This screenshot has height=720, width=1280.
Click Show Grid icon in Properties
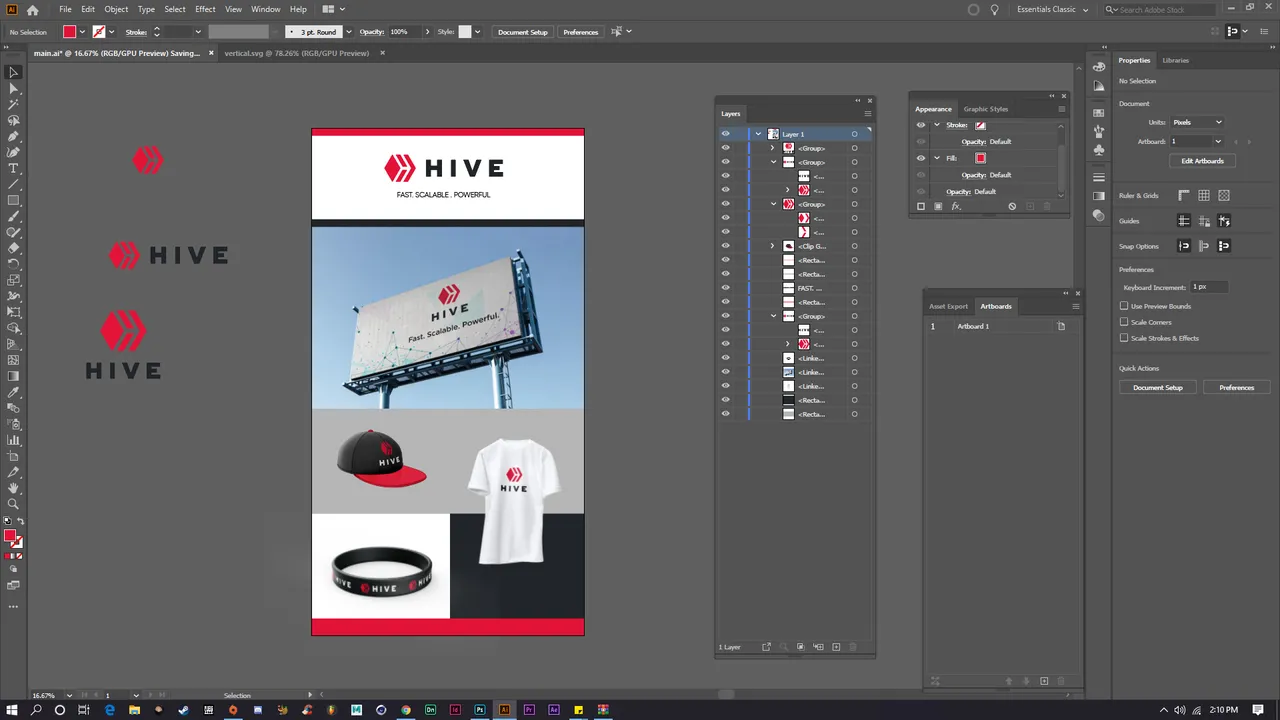click(x=1204, y=196)
